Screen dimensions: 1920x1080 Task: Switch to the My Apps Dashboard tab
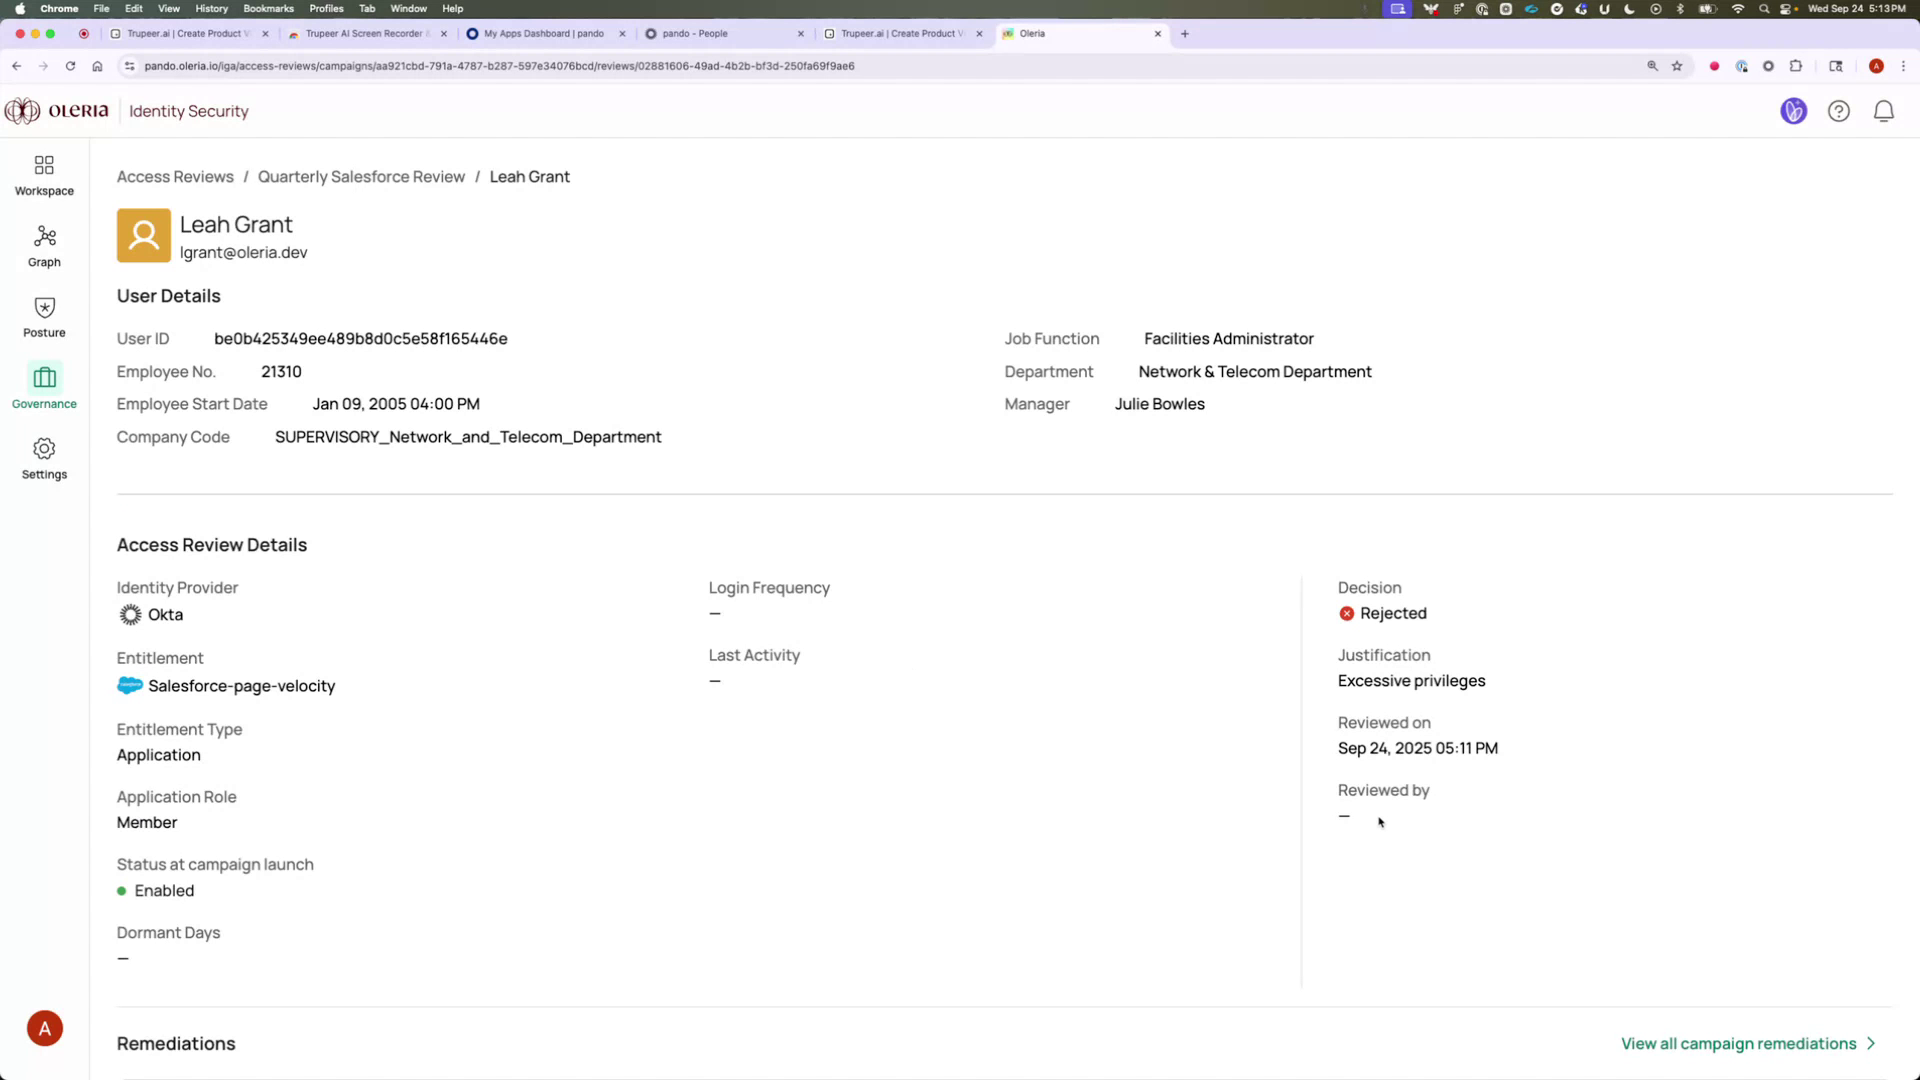pos(540,33)
